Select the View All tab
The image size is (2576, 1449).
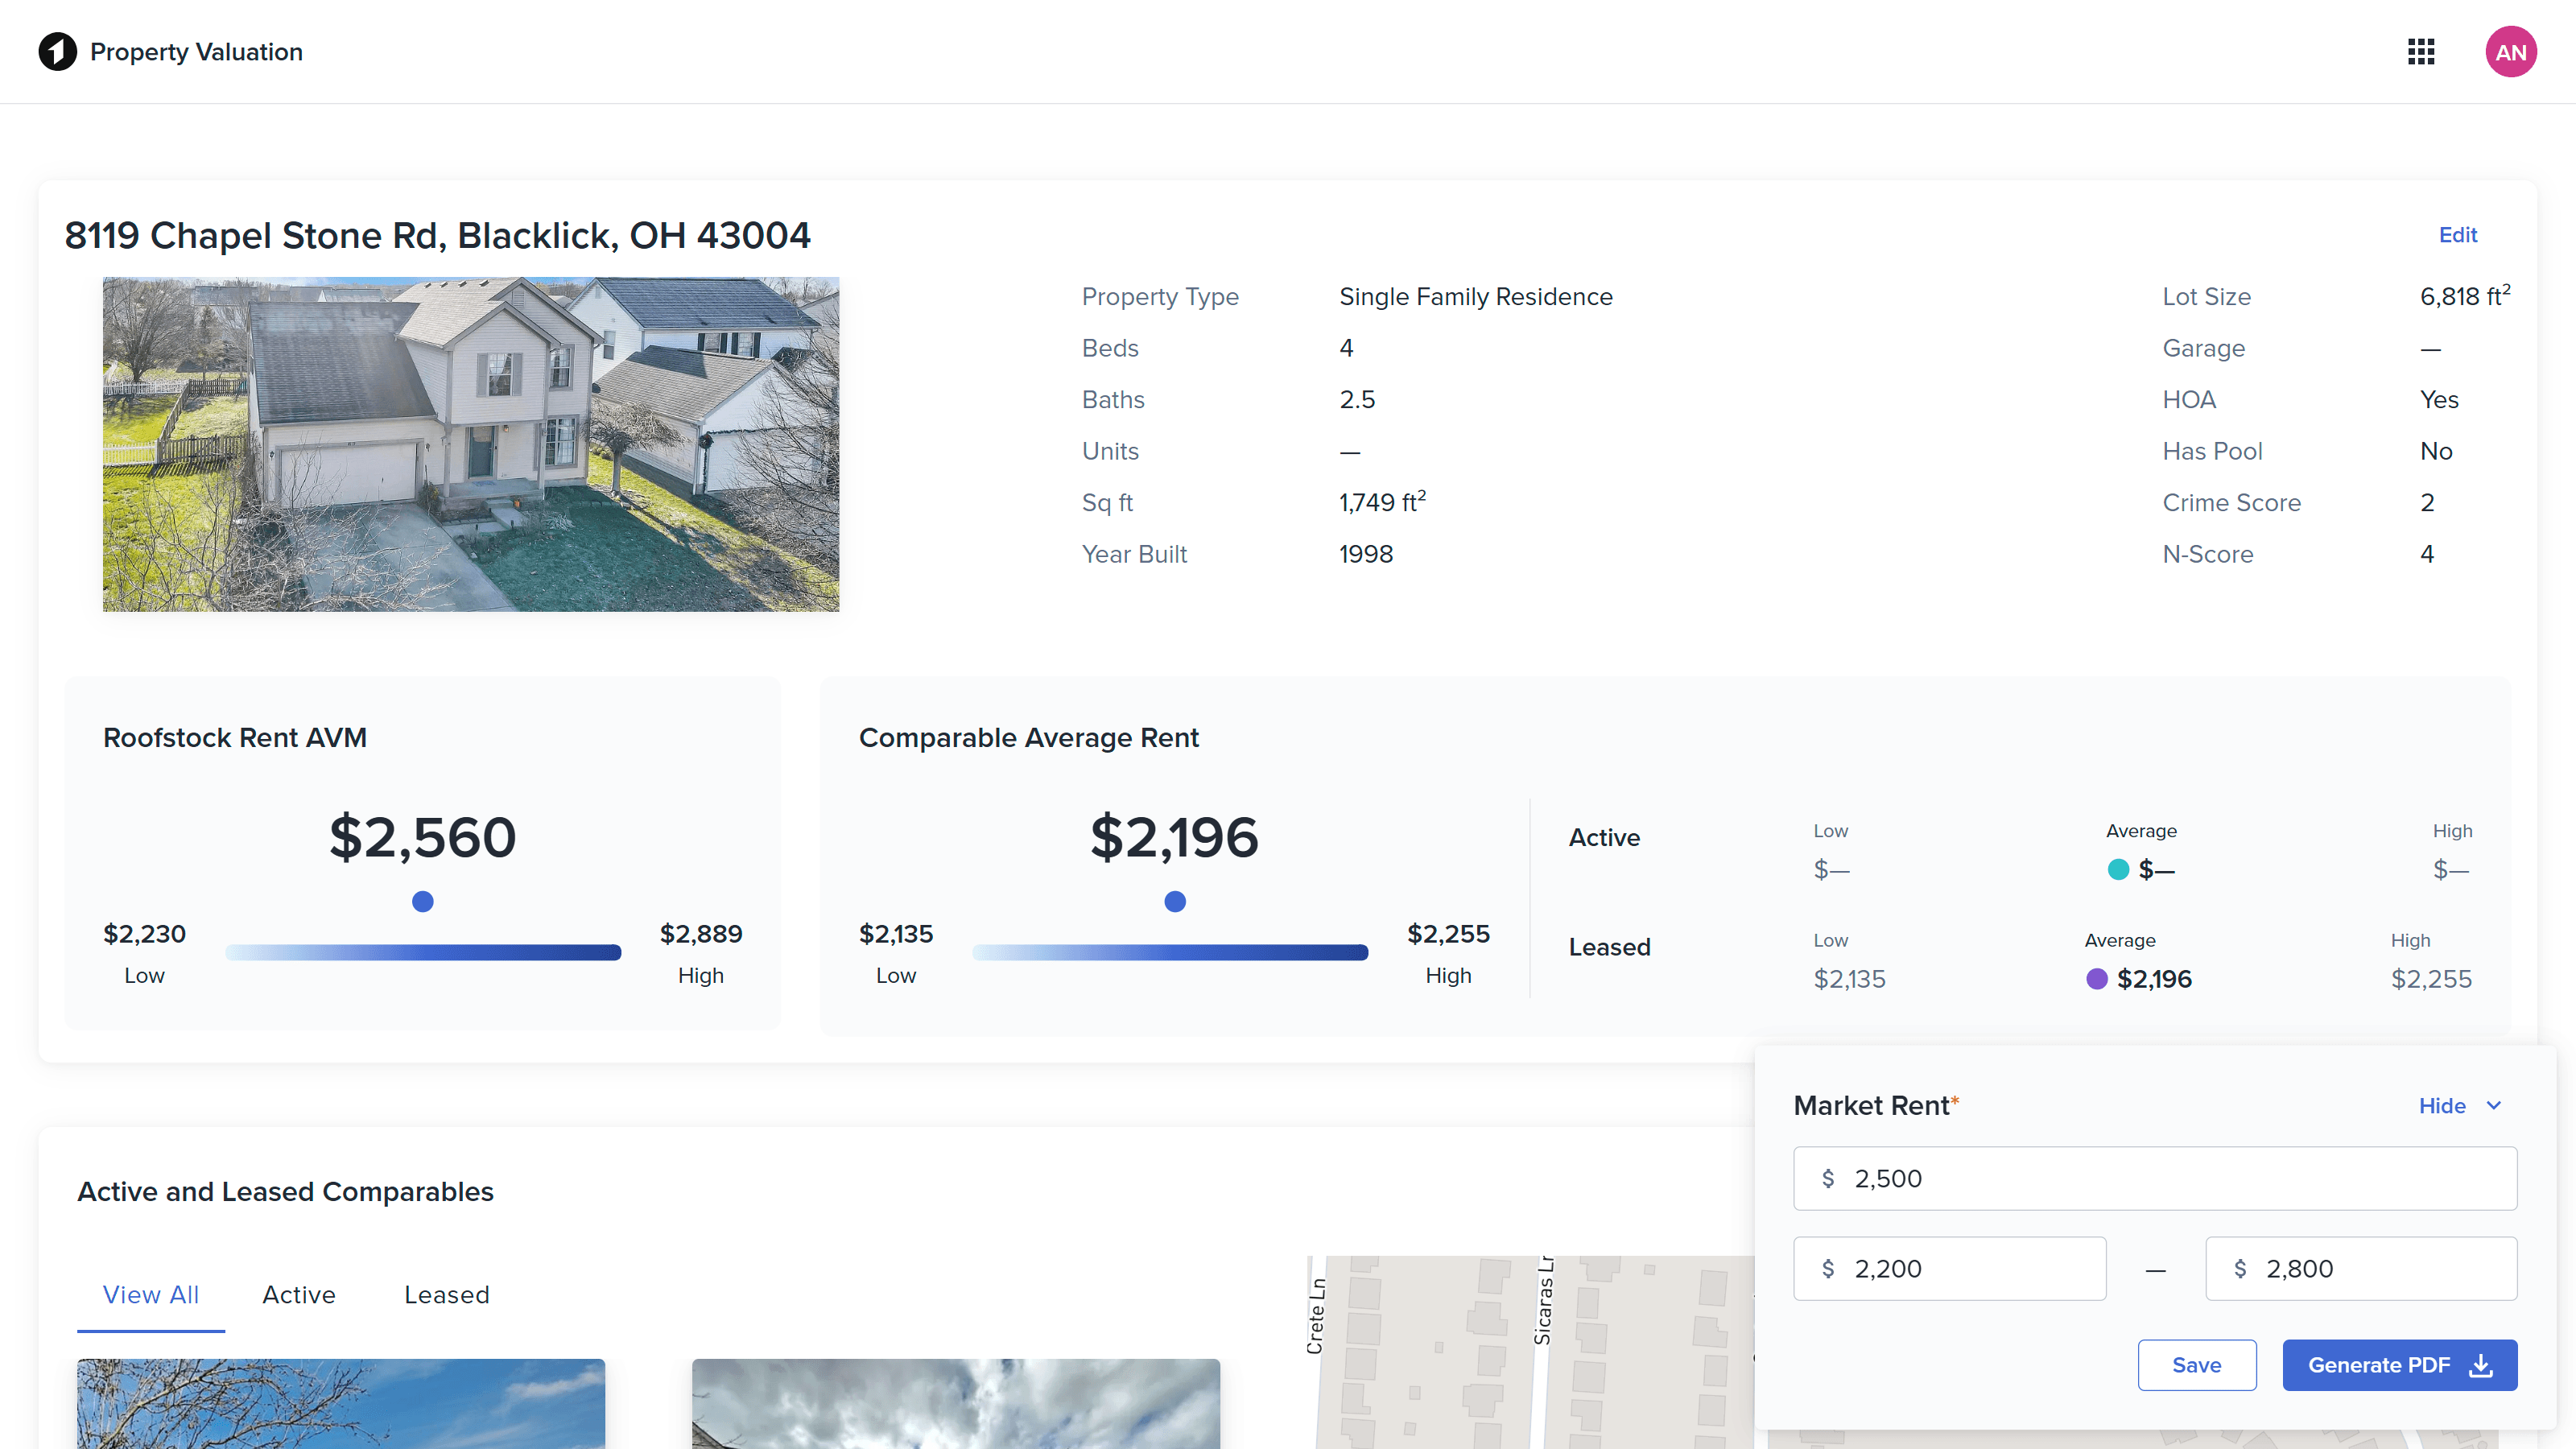151,1295
